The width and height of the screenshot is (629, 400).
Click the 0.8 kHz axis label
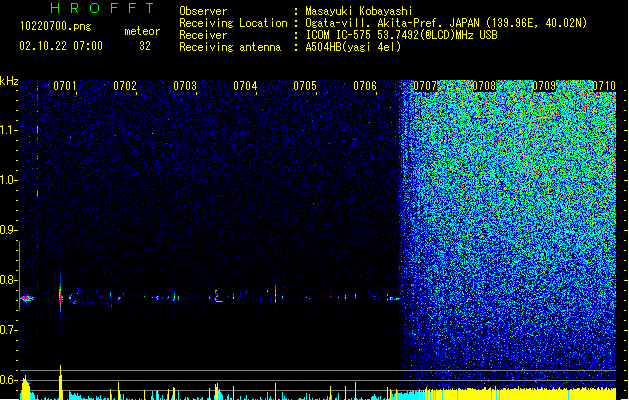(8, 280)
